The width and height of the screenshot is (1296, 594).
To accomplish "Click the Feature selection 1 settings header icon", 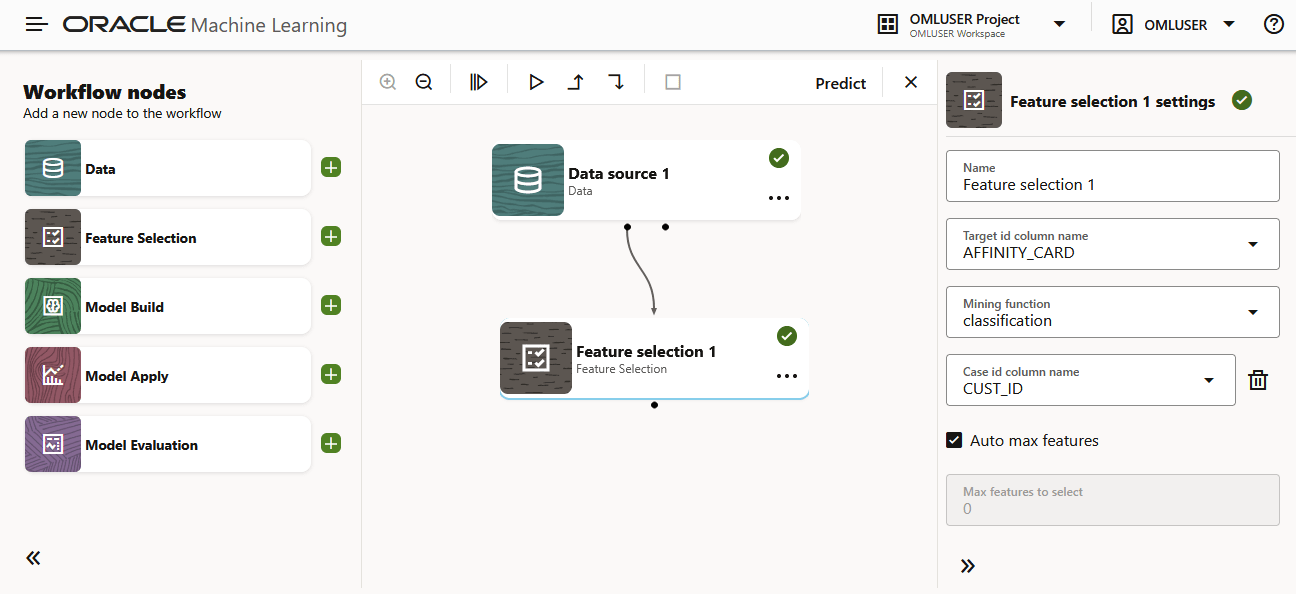I will (974, 100).
